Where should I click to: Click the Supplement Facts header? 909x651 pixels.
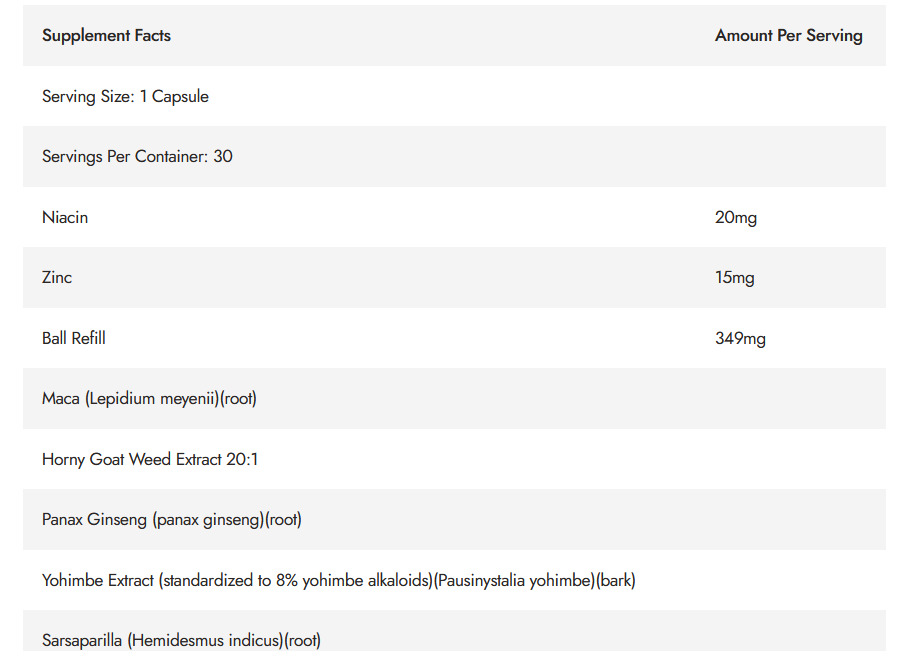[106, 35]
